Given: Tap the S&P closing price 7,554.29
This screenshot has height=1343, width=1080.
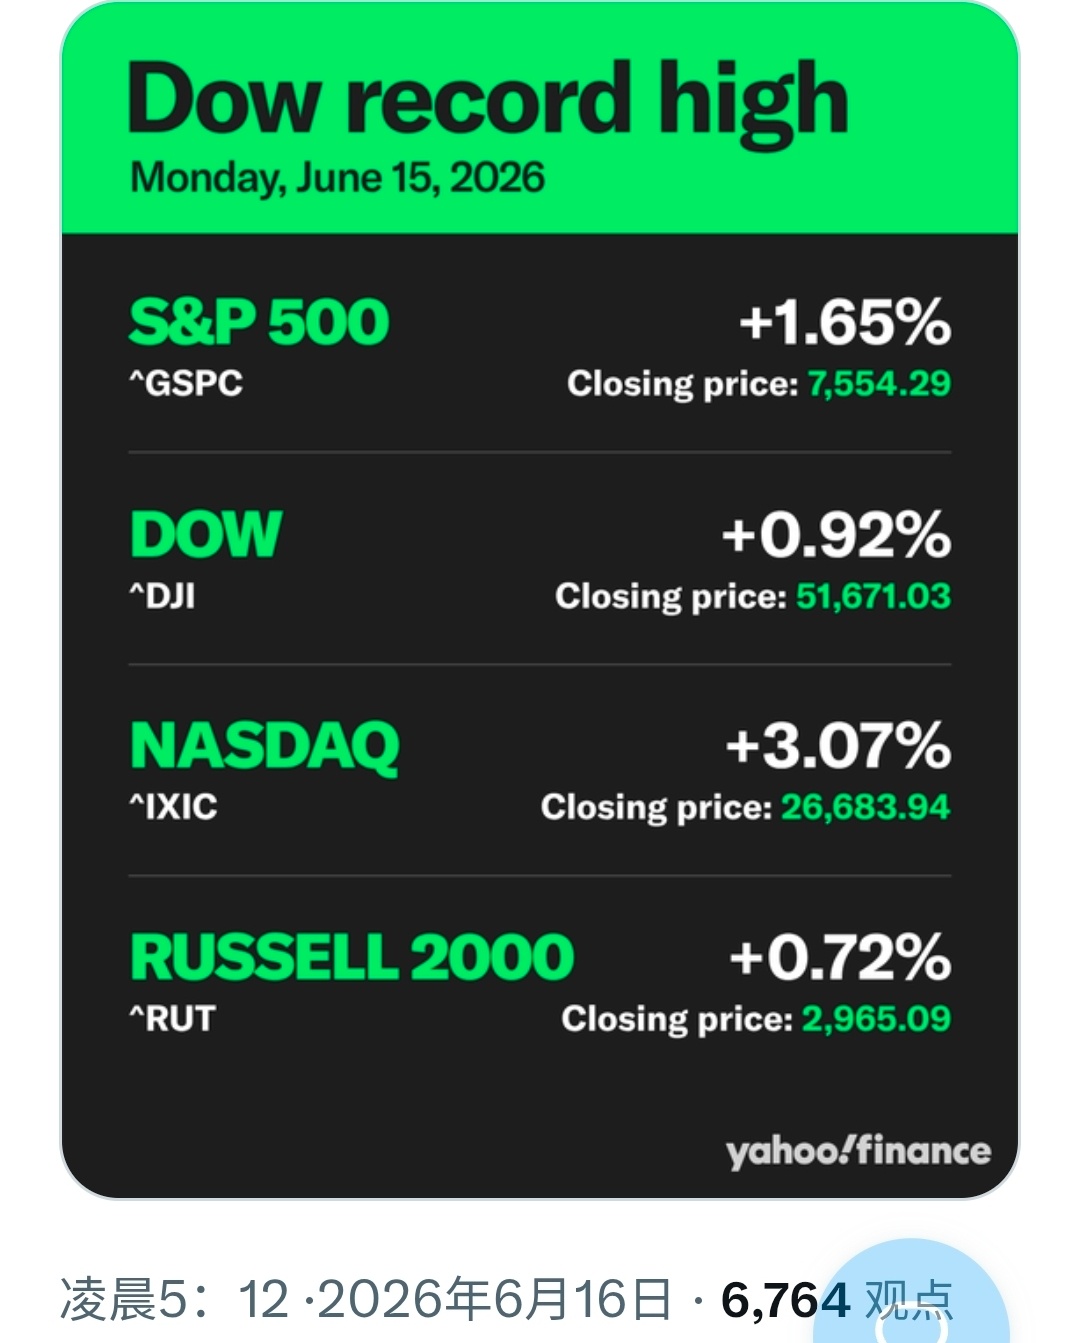Looking at the screenshot, I should (879, 383).
